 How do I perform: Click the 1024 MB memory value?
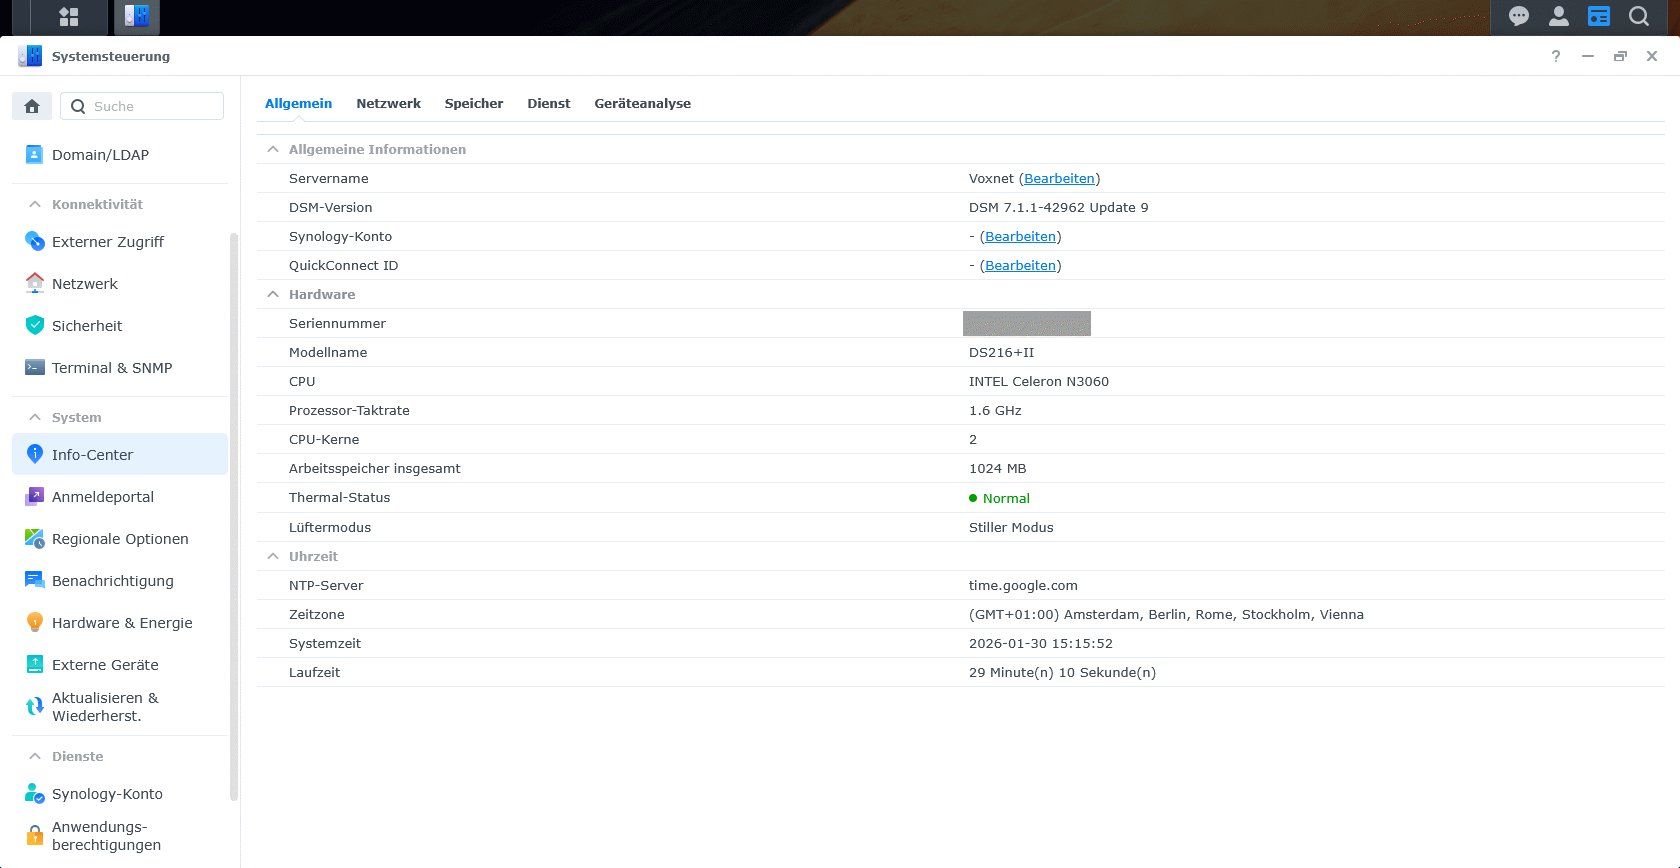(997, 468)
